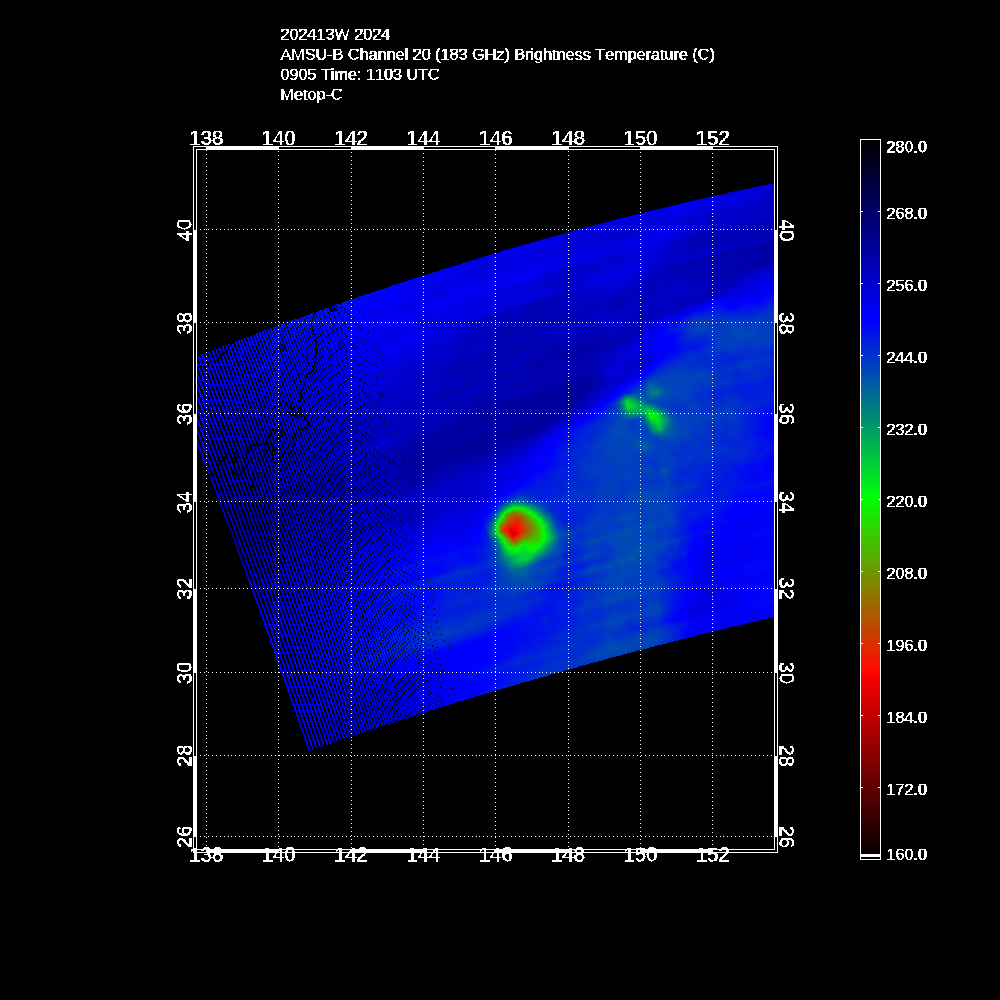Click the left-axis latitude label "32"
1000x1000 pixels.
[184, 589]
